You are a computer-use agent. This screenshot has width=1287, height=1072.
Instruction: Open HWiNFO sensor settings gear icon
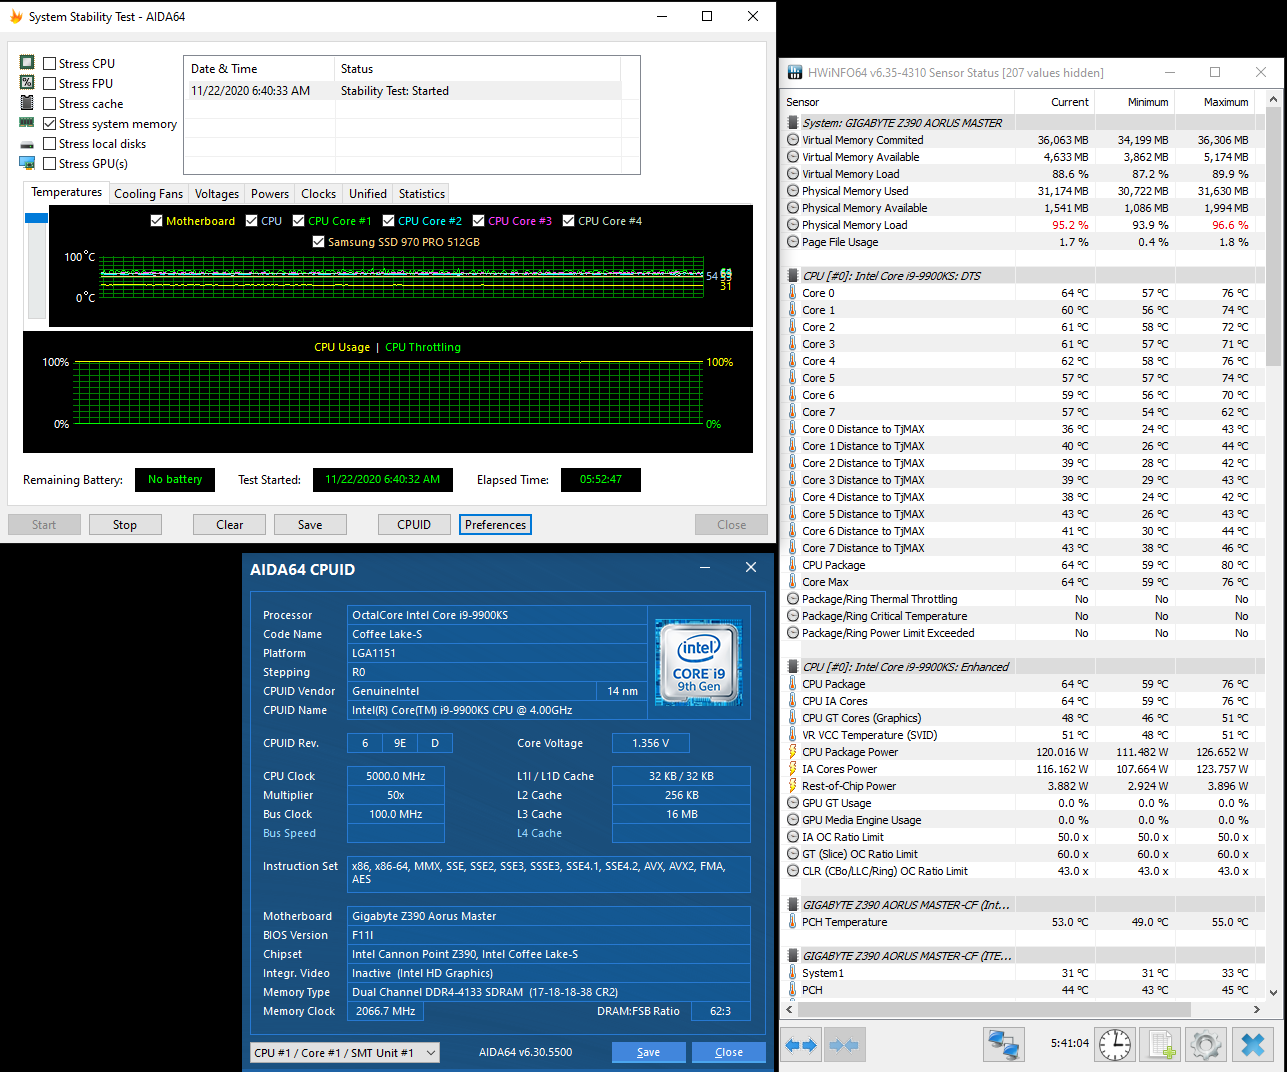(1206, 1045)
